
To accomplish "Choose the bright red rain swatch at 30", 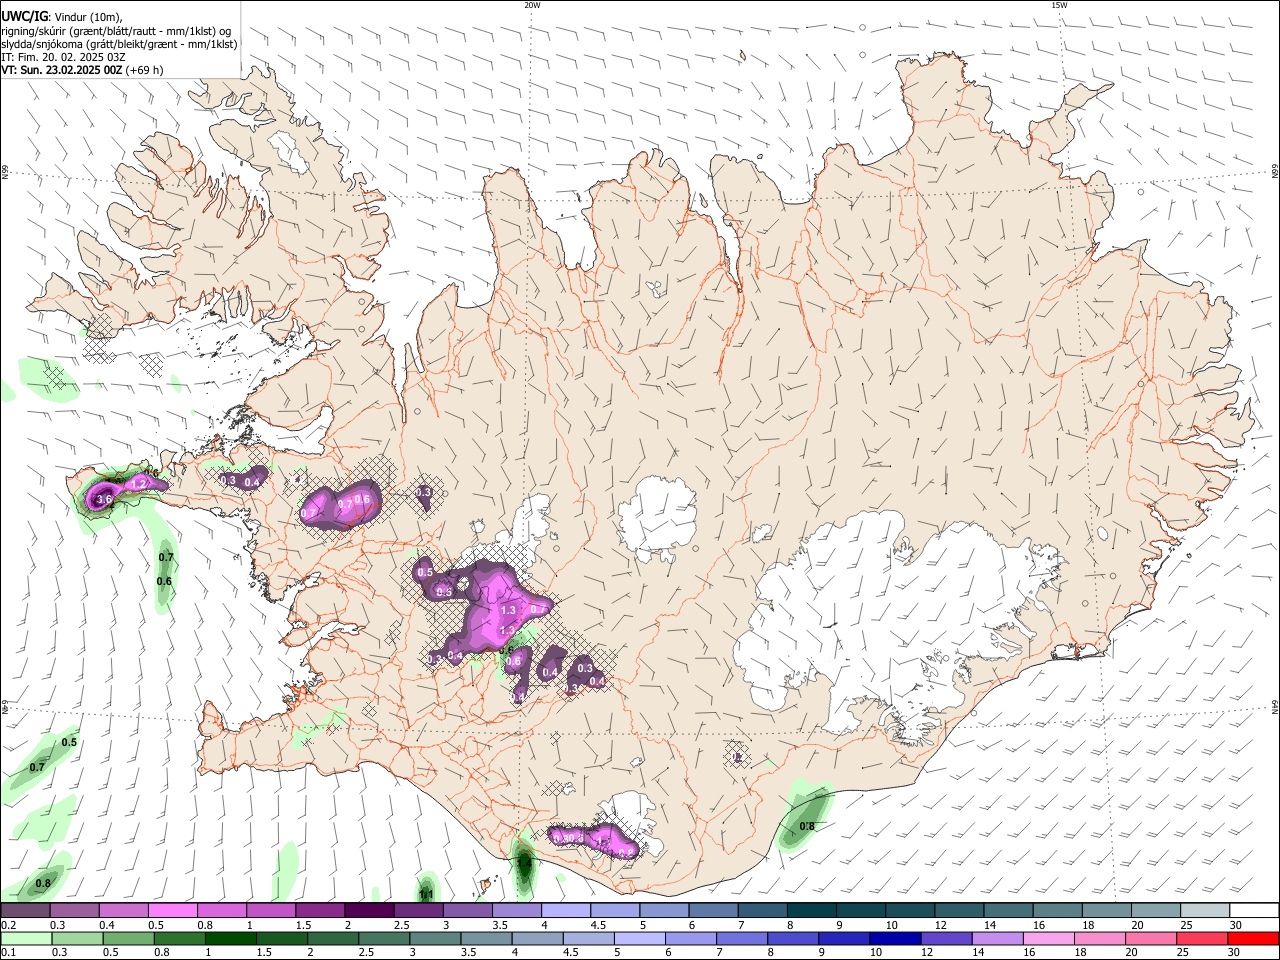I will [1251, 938].
